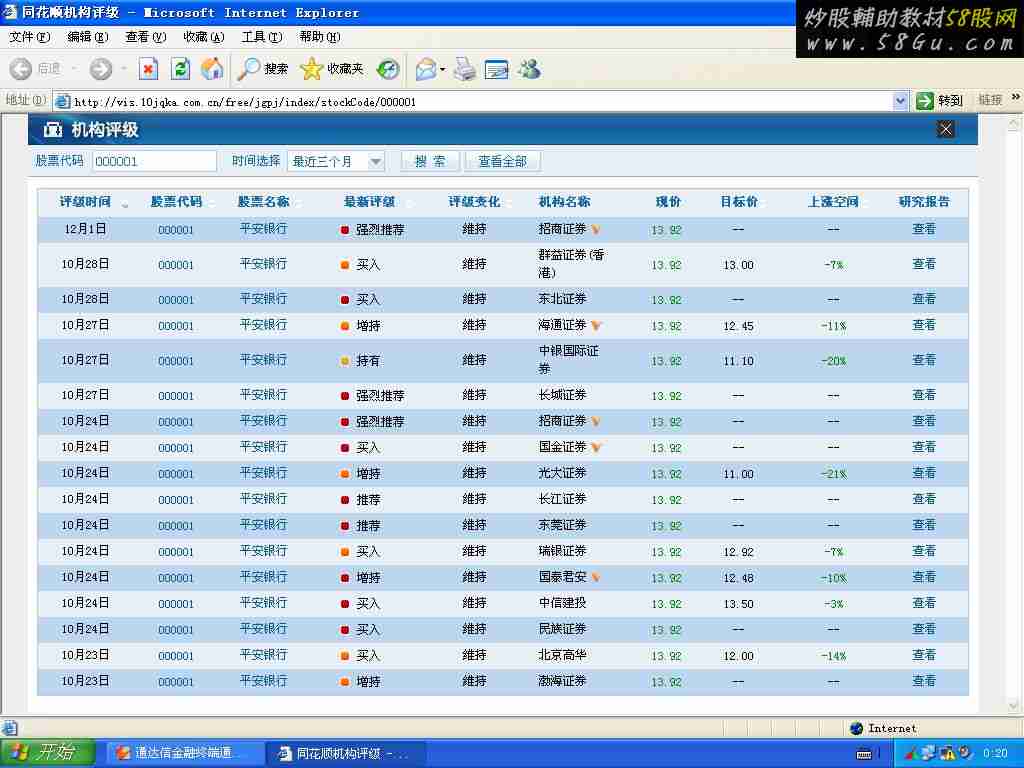Screen dimensions: 1024x768
Task: Open the 编辑(E) menu
Action: 88,37
